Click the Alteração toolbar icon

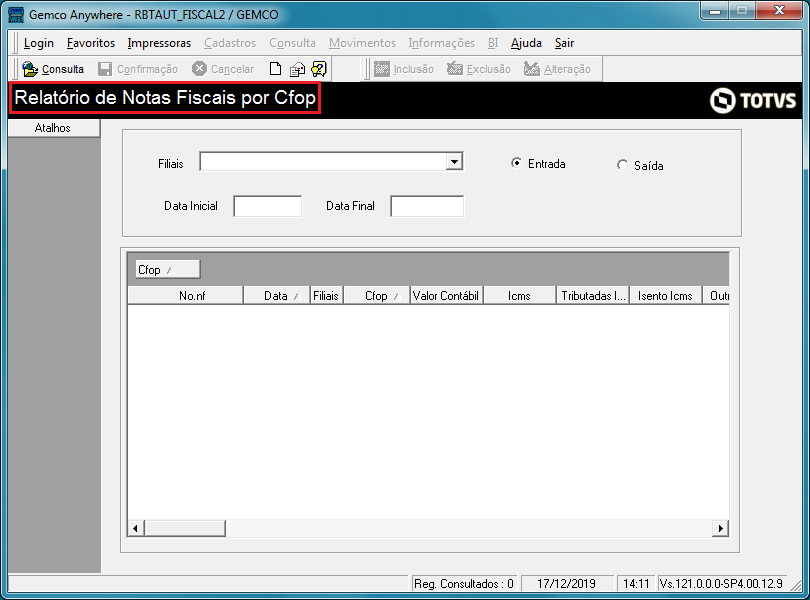[x=532, y=69]
